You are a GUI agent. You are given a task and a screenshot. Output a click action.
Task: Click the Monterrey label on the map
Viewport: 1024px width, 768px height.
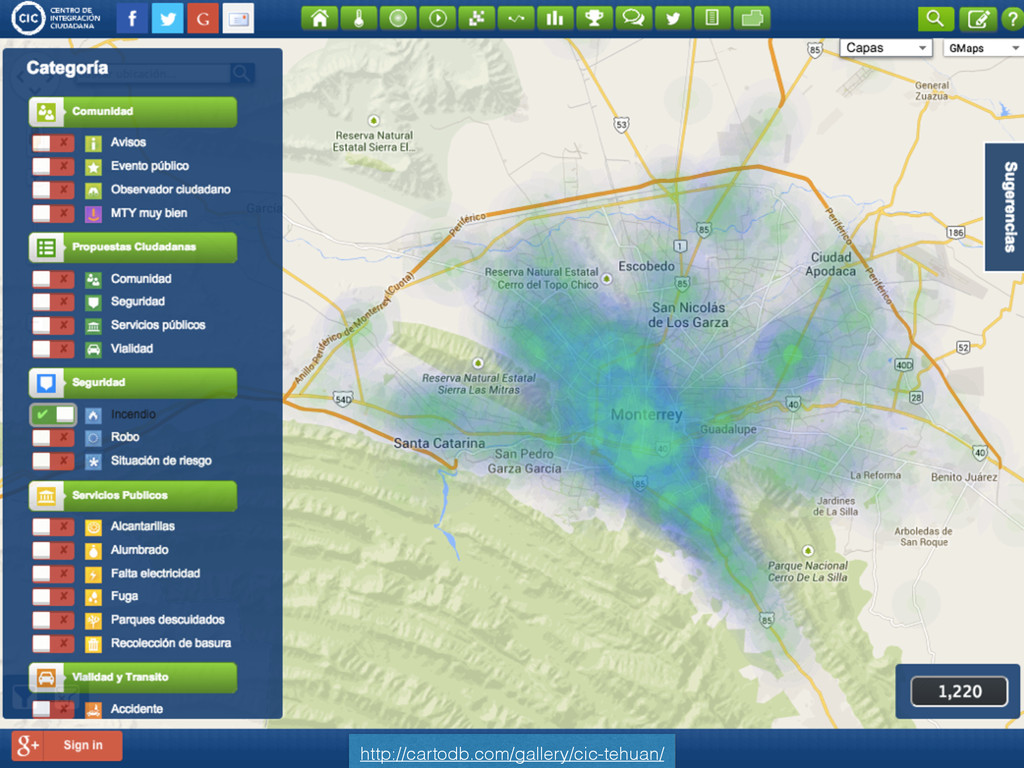coord(646,415)
